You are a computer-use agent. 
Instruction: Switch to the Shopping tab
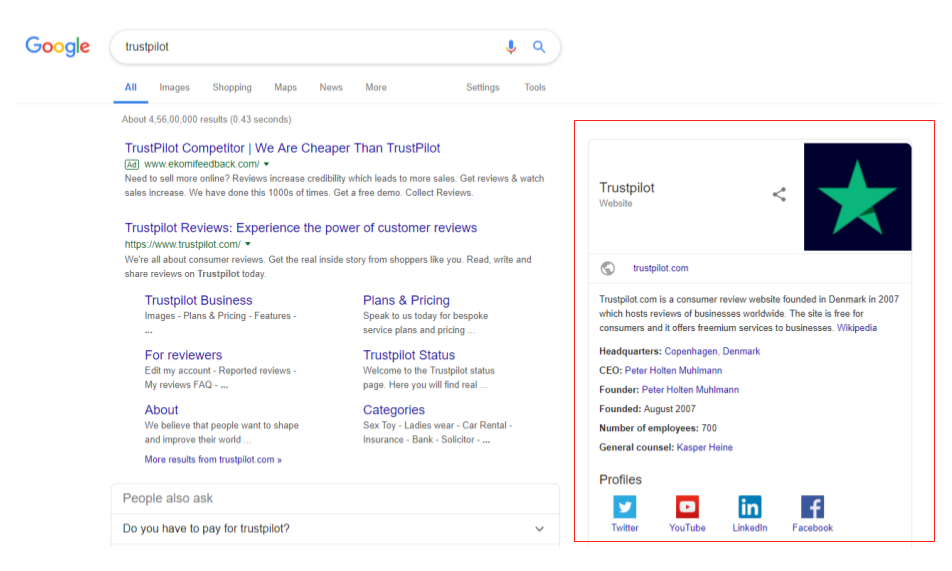click(232, 87)
